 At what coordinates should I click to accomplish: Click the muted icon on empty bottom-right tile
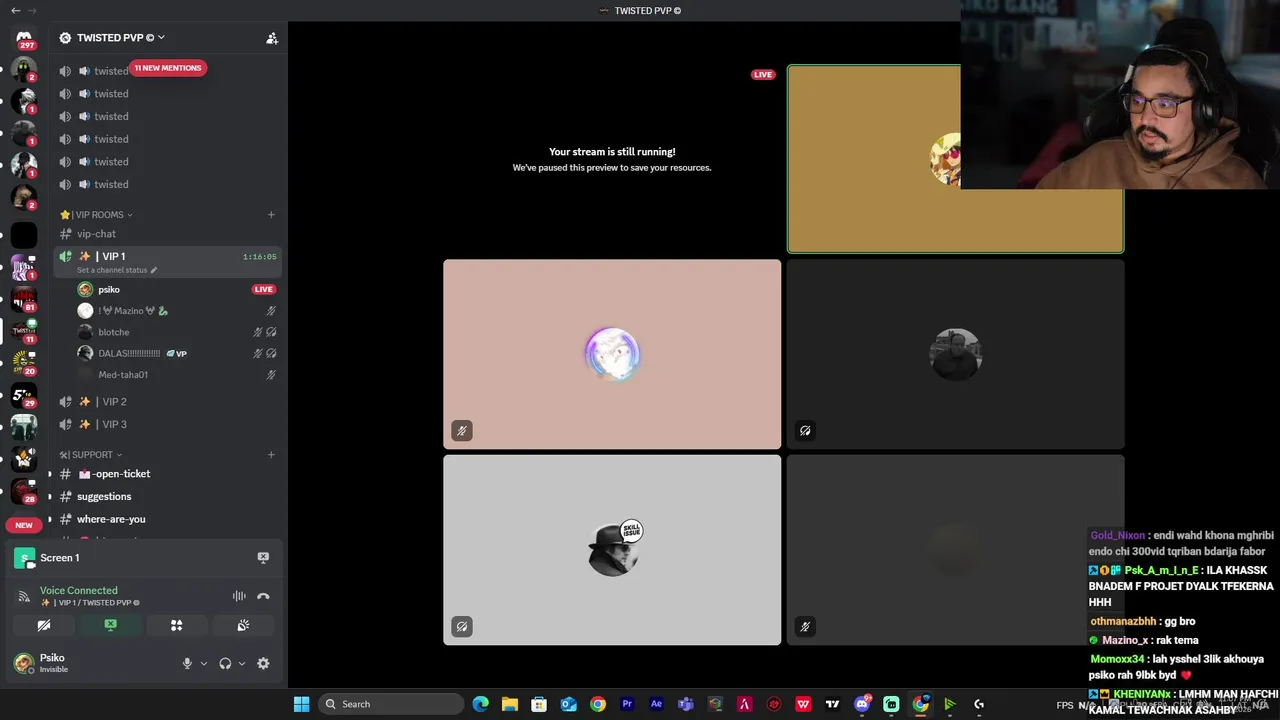pos(805,627)
